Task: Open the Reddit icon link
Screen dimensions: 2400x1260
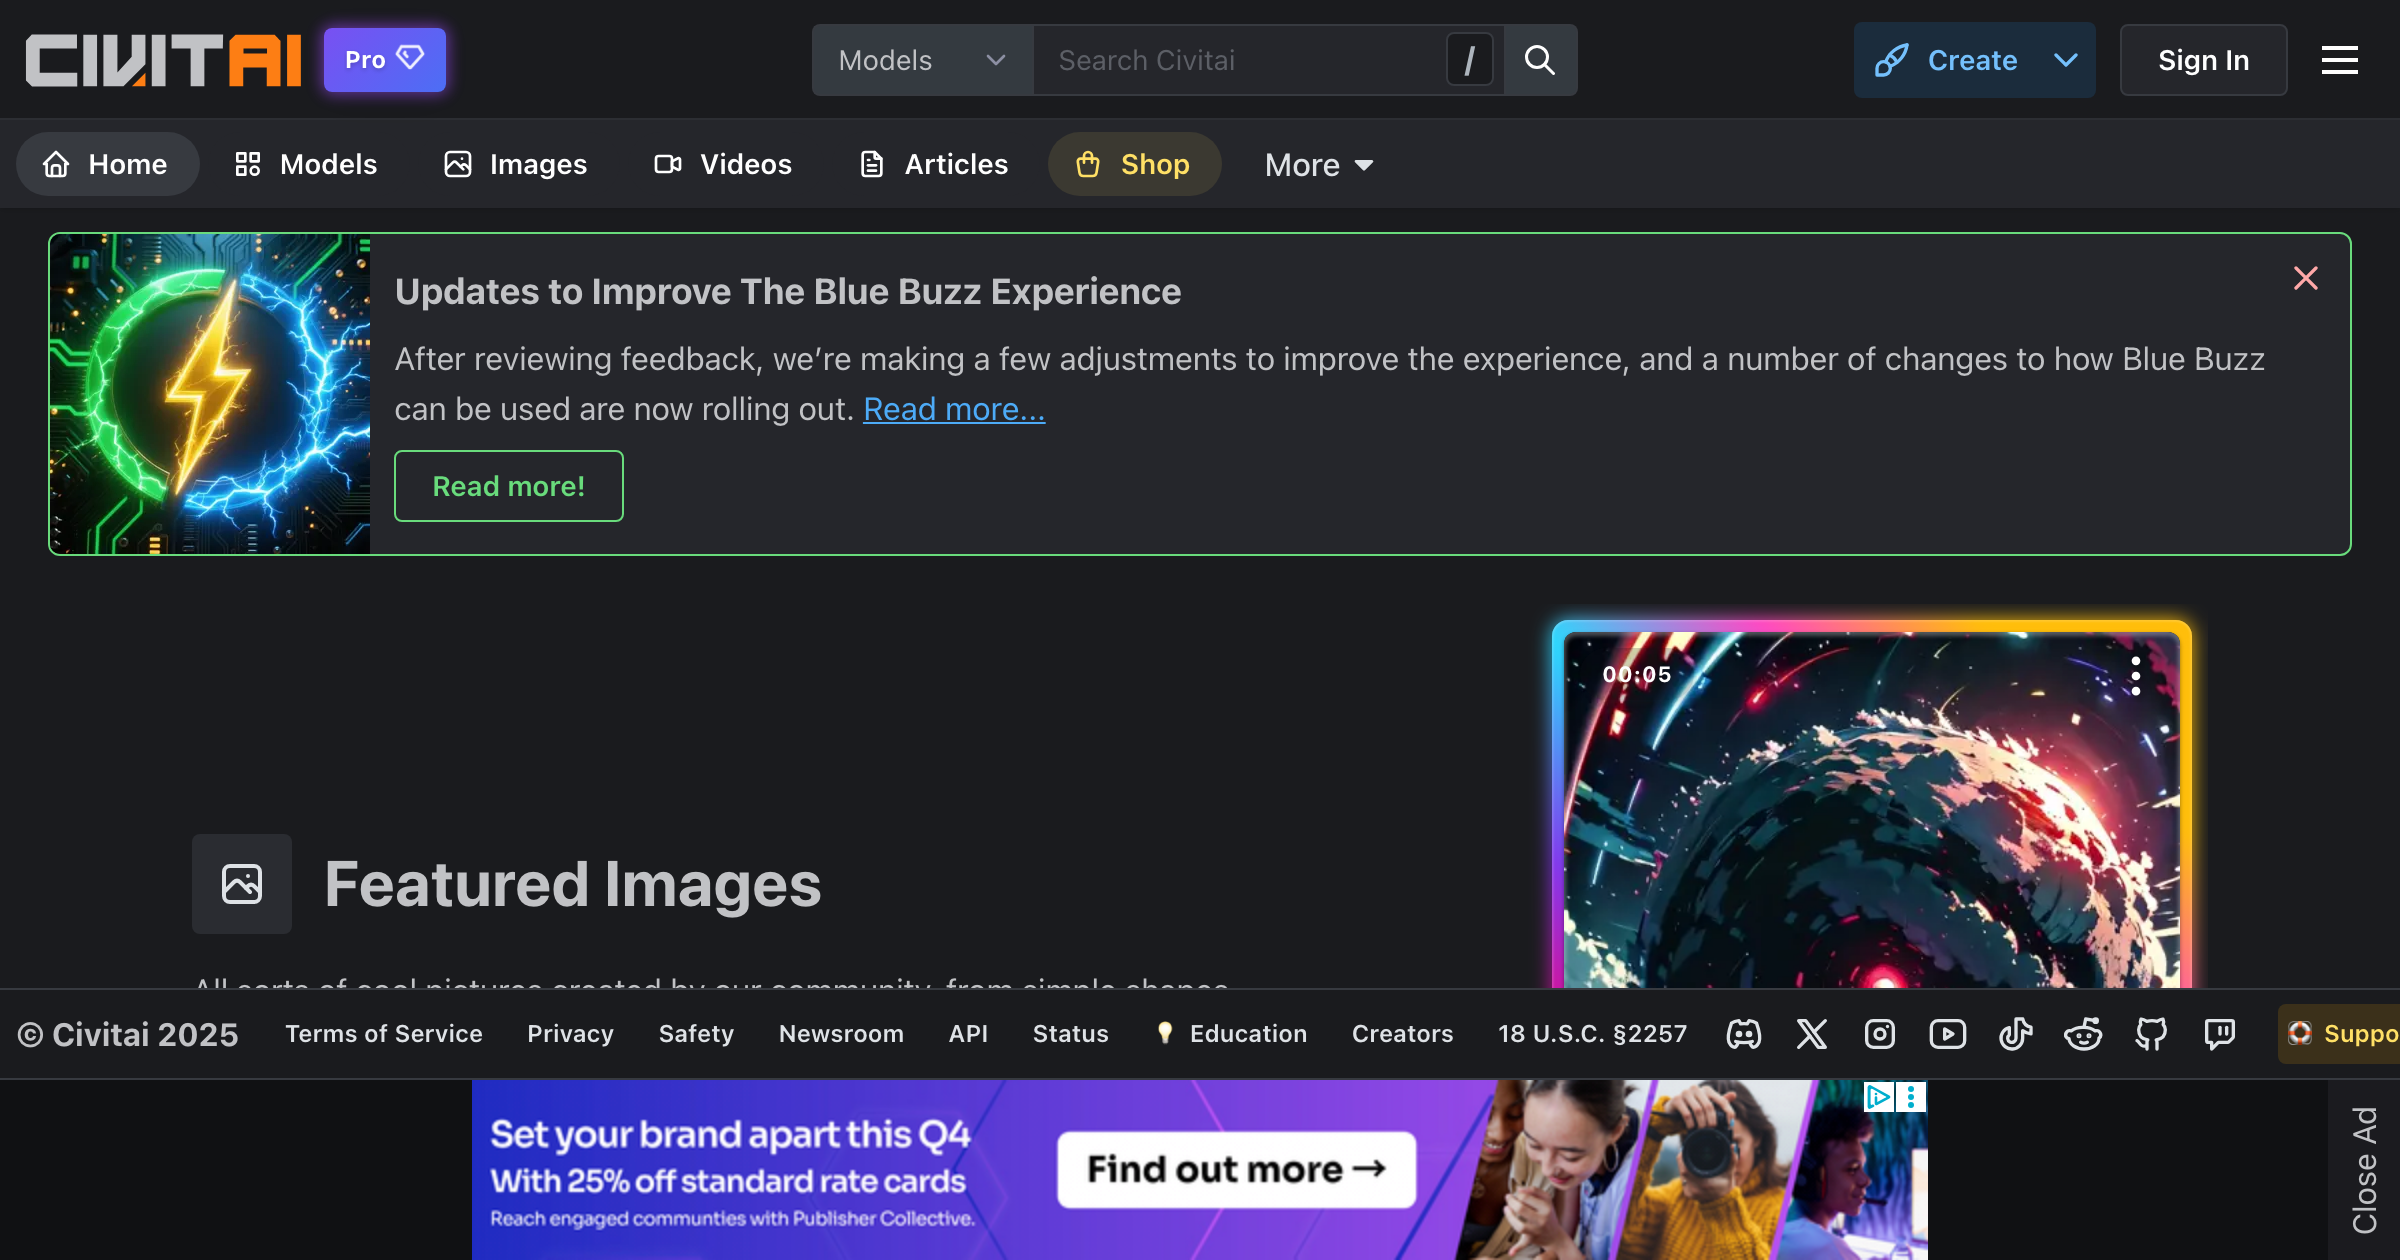Action: [x=2084, y=1034]
